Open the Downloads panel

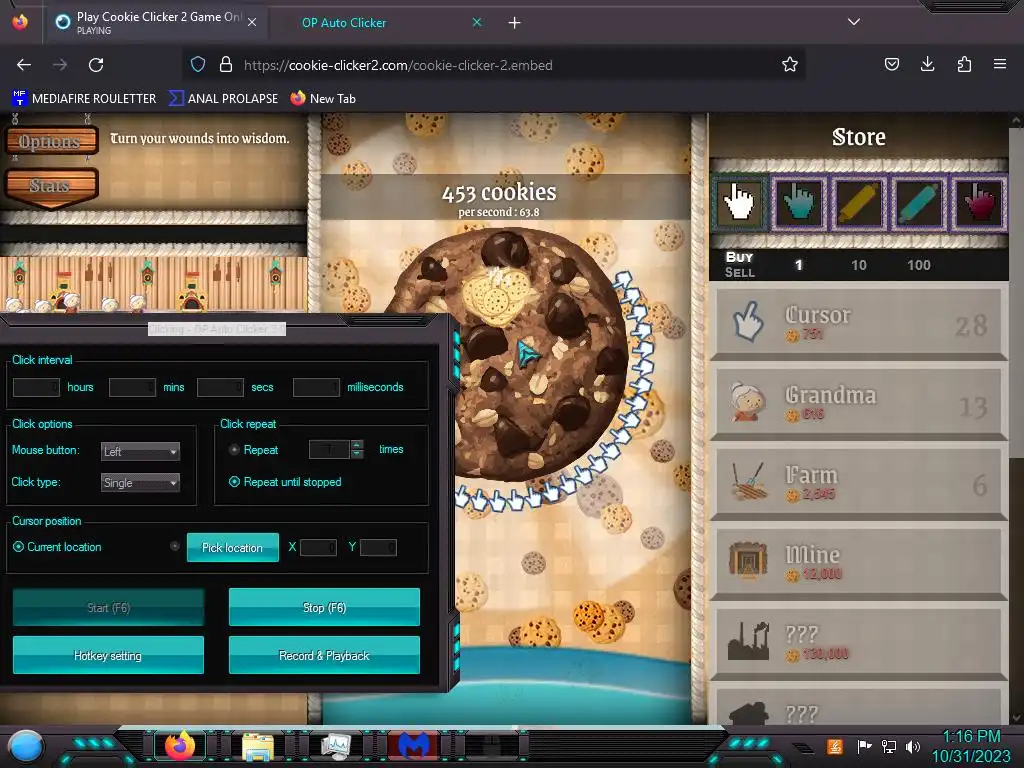pyautogui.click(x=927, y=64)
